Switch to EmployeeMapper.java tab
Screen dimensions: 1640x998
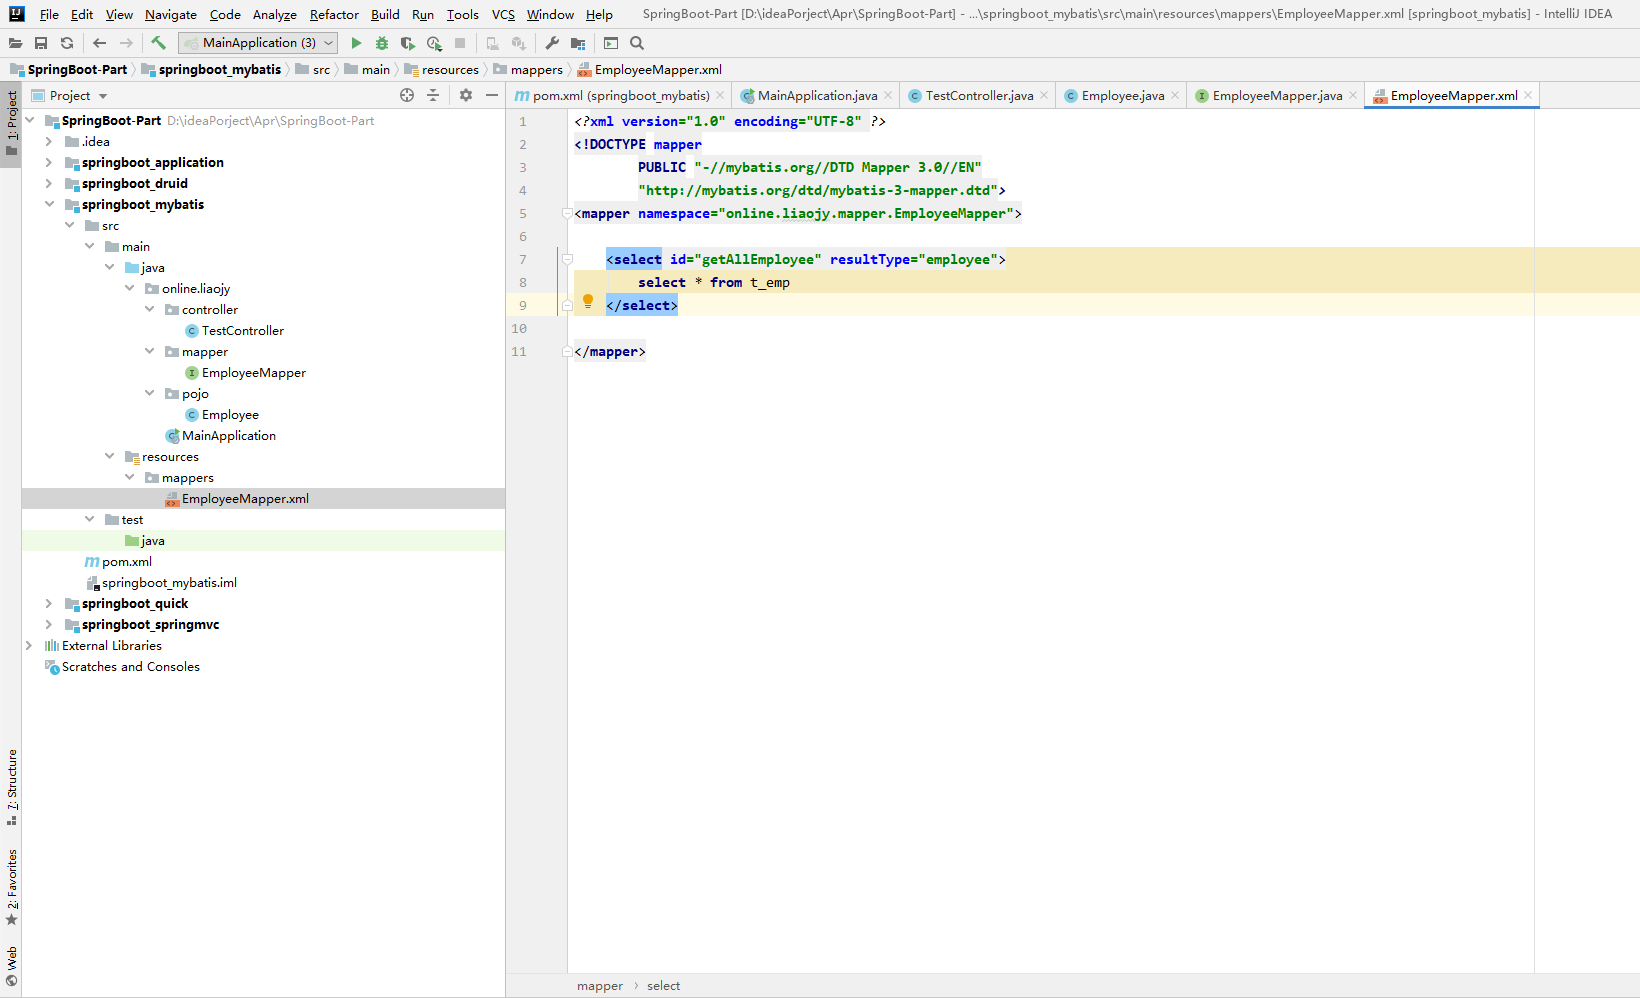[1277, 96]
